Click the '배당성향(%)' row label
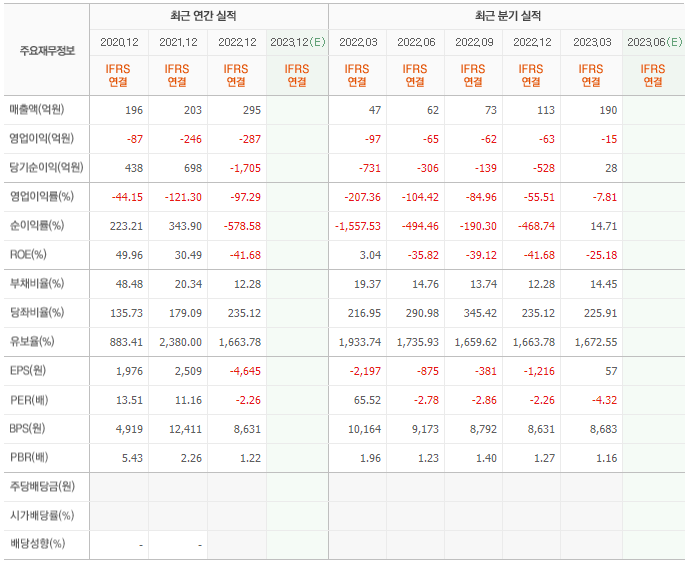The height and width of the screenshot is (564, 688). (37, 544)
